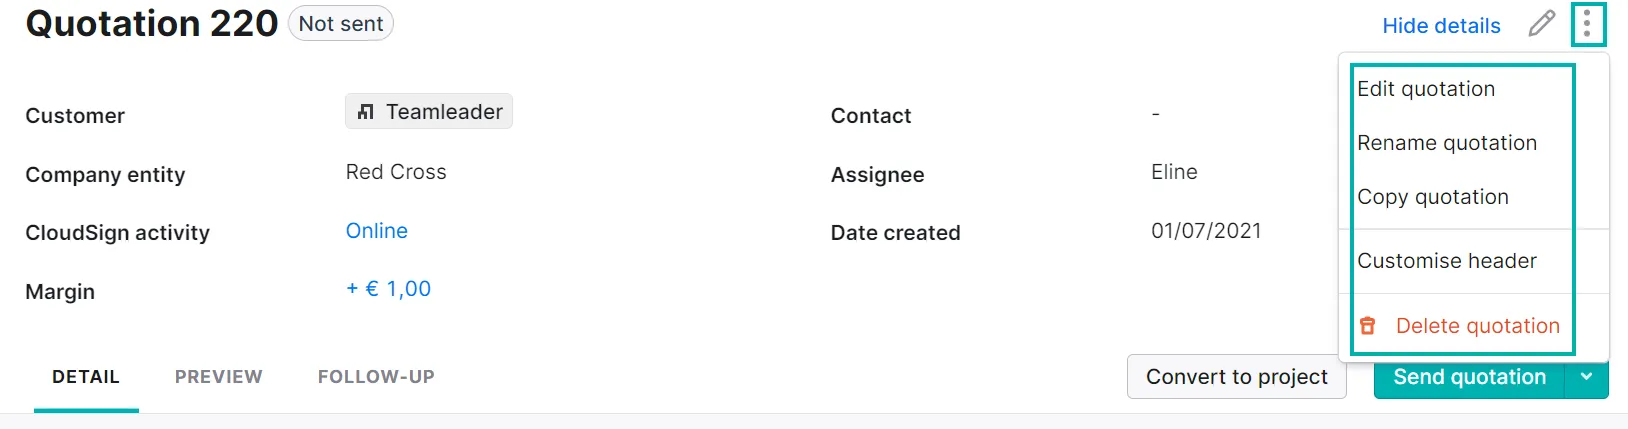
Task: Open the three-dot more options menu
Action: coord(1587,24)
